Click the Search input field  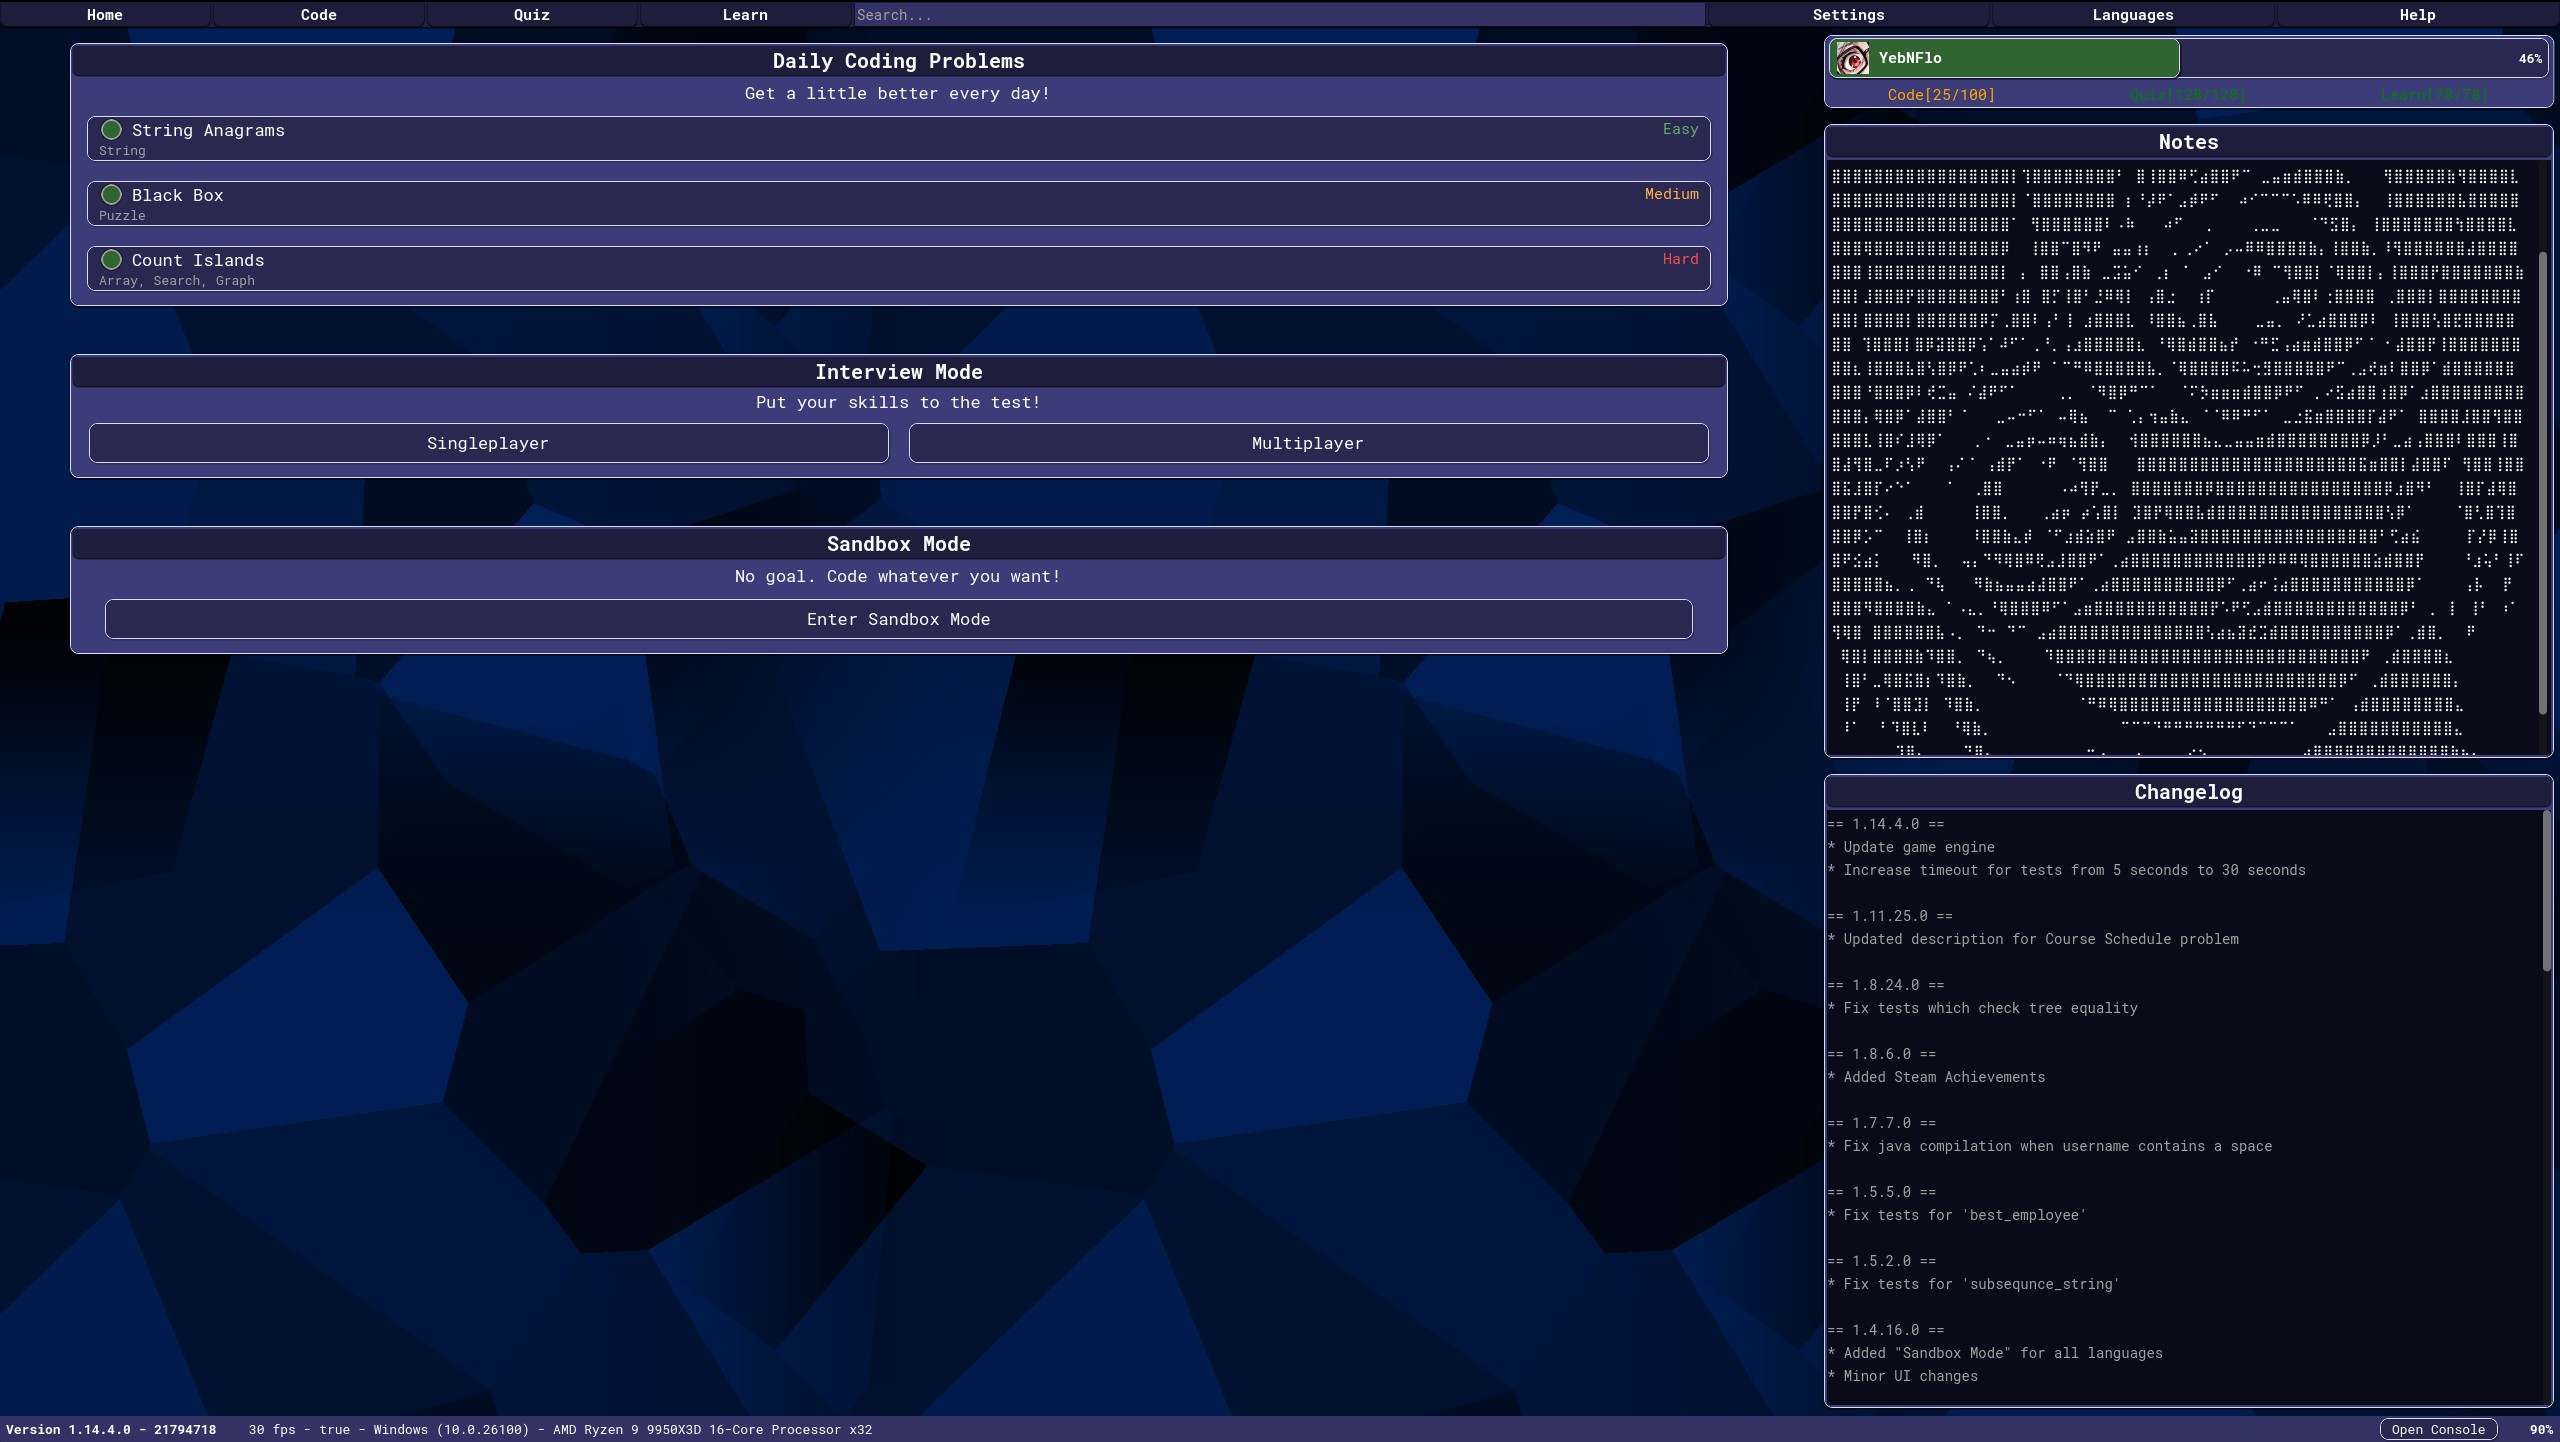pos(1278,15)
